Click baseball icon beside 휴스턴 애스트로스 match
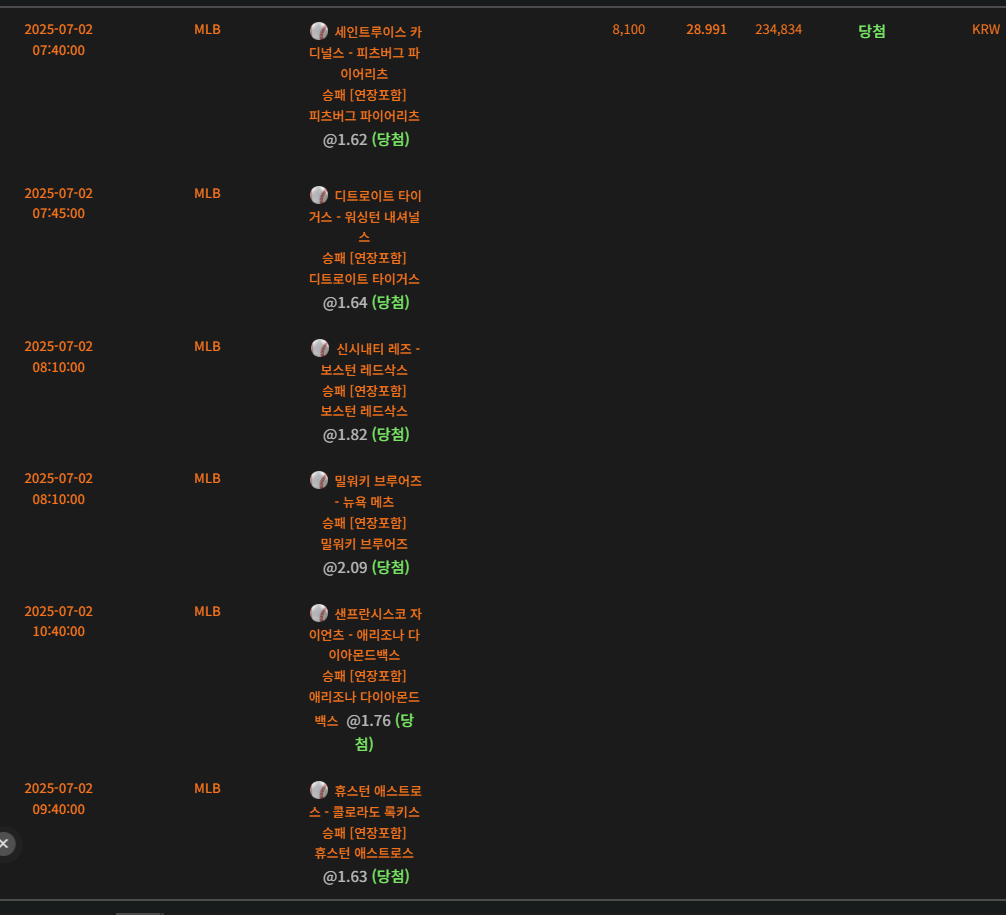 tap(319, 790)
